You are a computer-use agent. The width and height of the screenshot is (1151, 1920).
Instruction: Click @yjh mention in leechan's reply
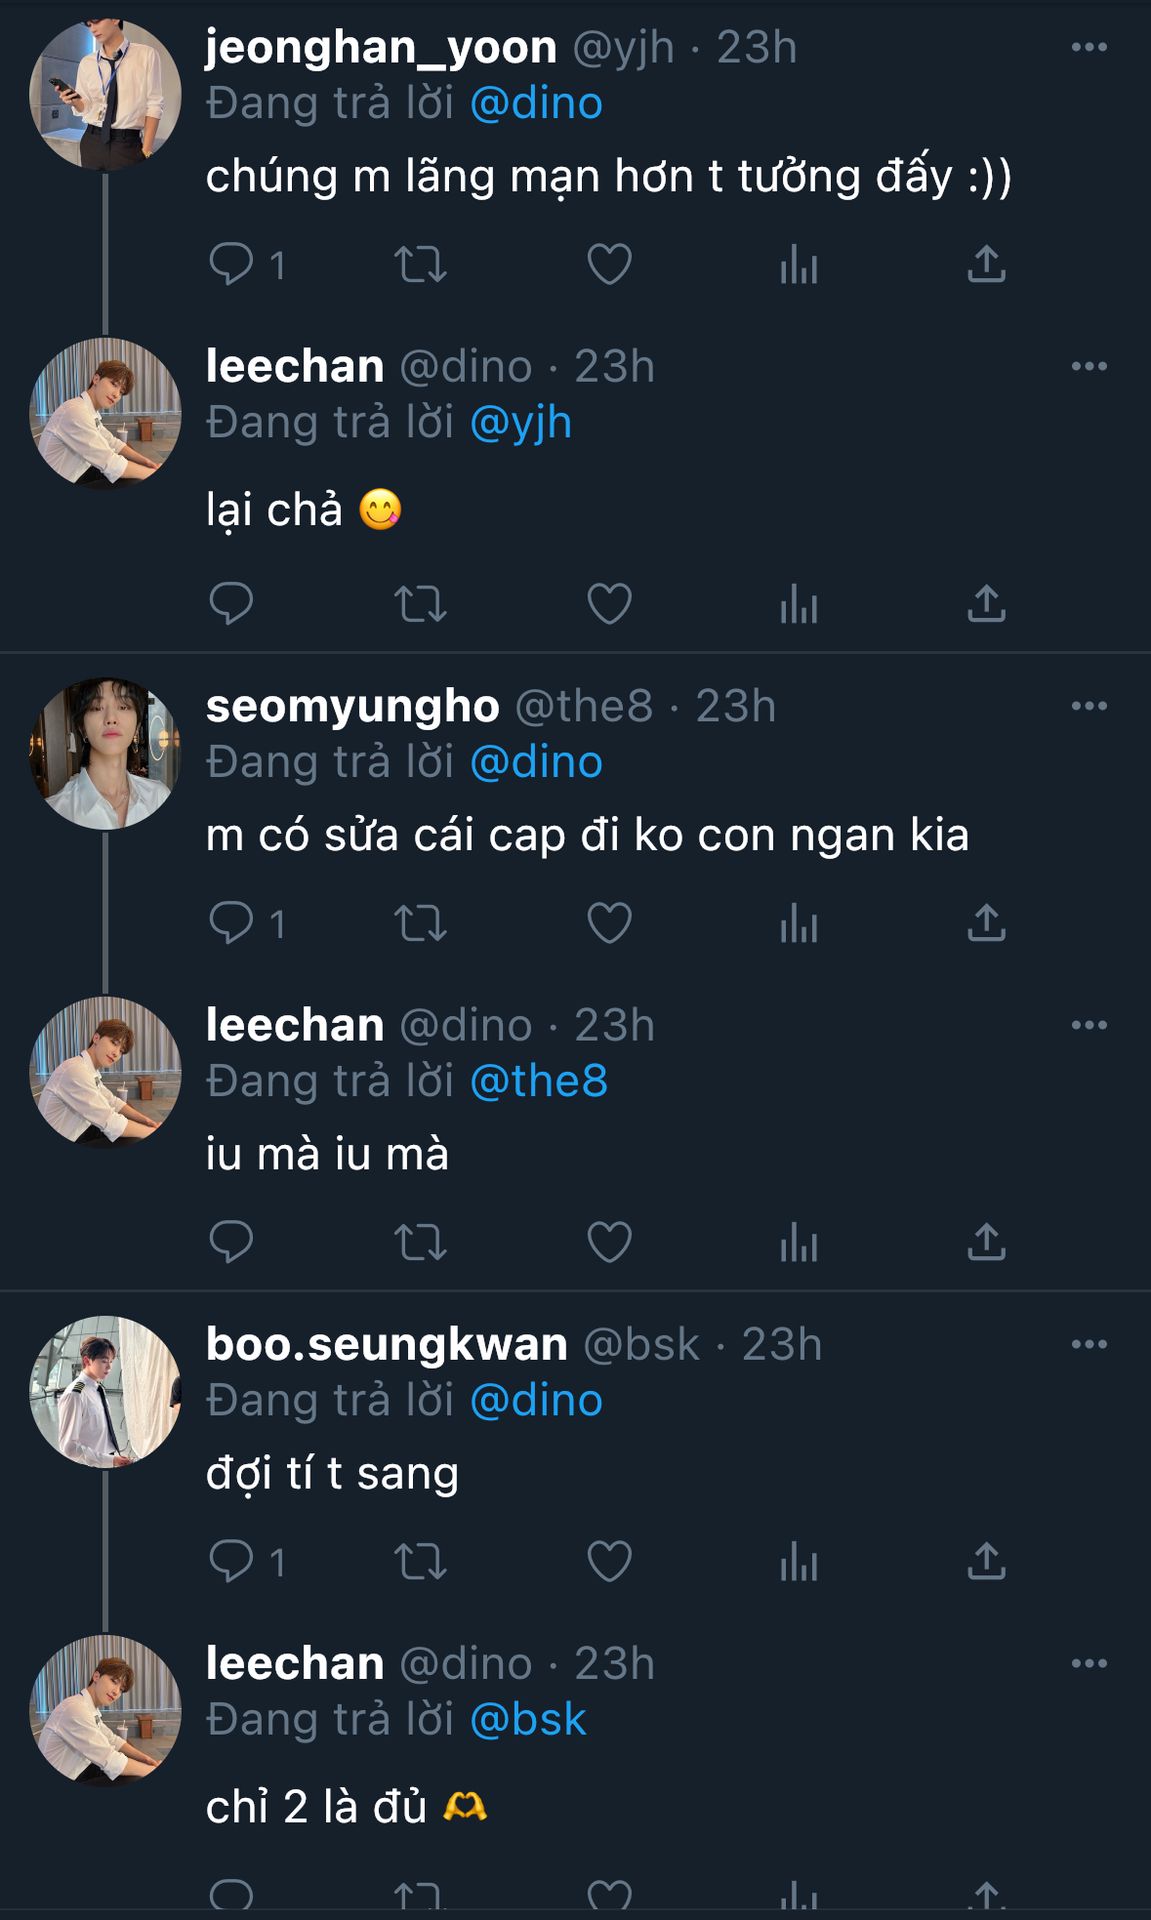click(520, 423)
